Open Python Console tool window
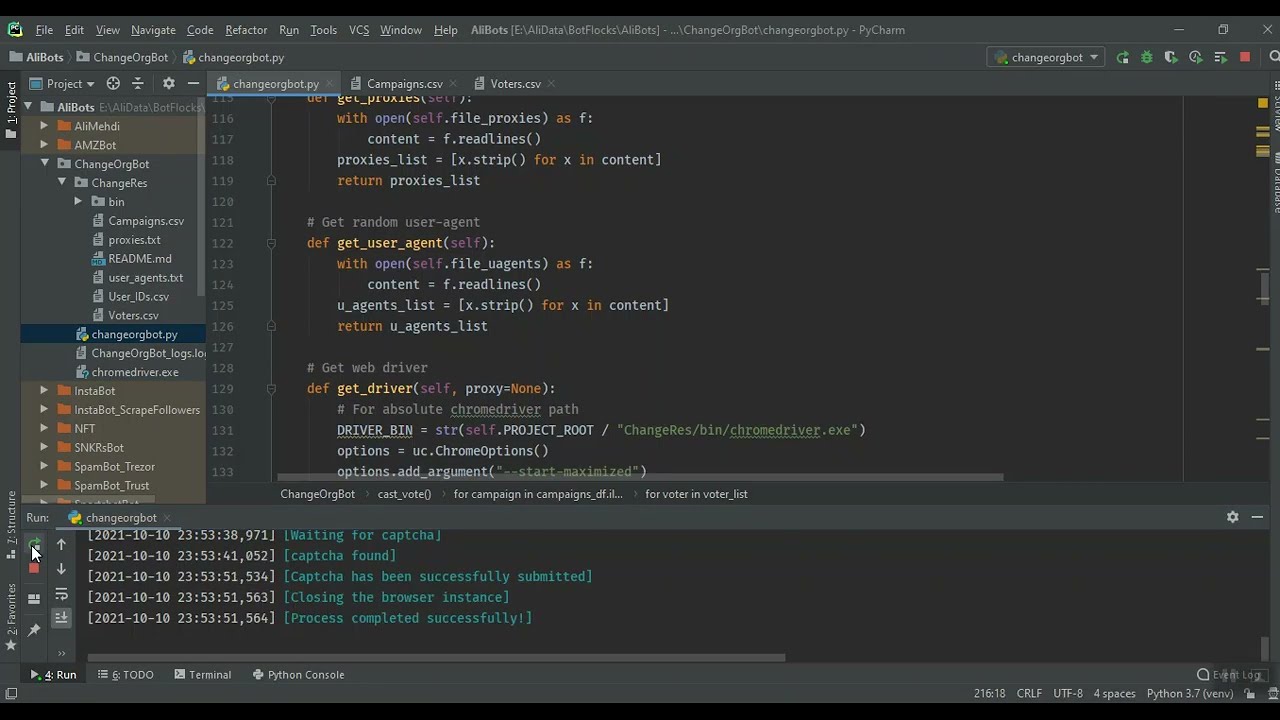The height and width of the screenshot is (720, 1280). click(298, 675)
